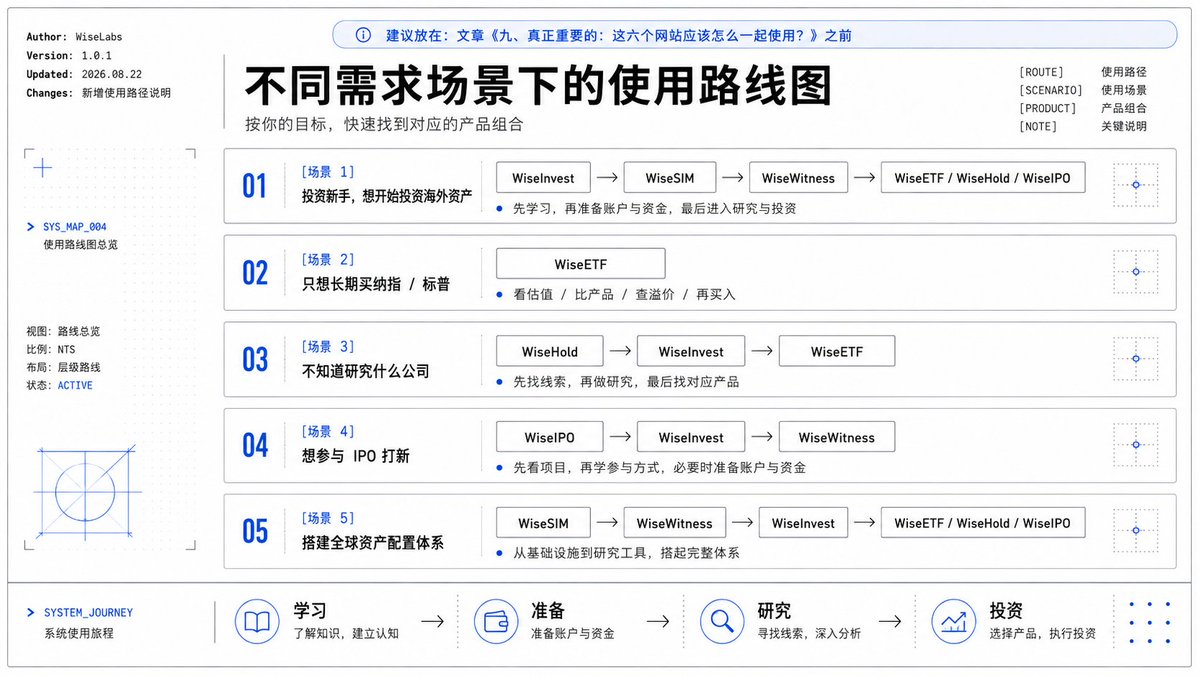Click the circle blueprint graphic in the left panel
This screenshot has height=675, width=1199.
click(x=86, y=491)
